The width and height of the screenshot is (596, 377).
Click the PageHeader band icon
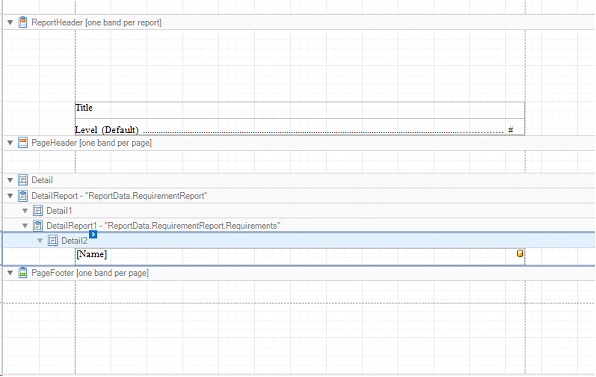23,143
